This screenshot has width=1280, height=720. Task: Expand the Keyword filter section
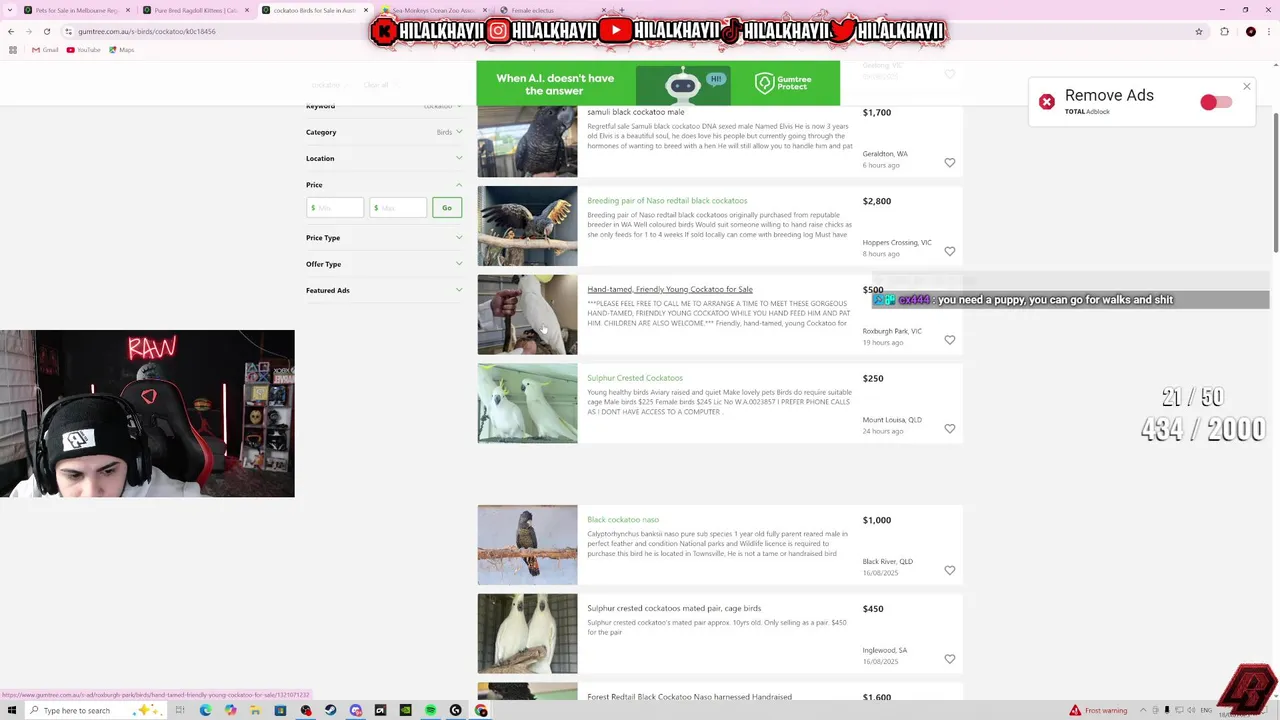tap(384, 106)
